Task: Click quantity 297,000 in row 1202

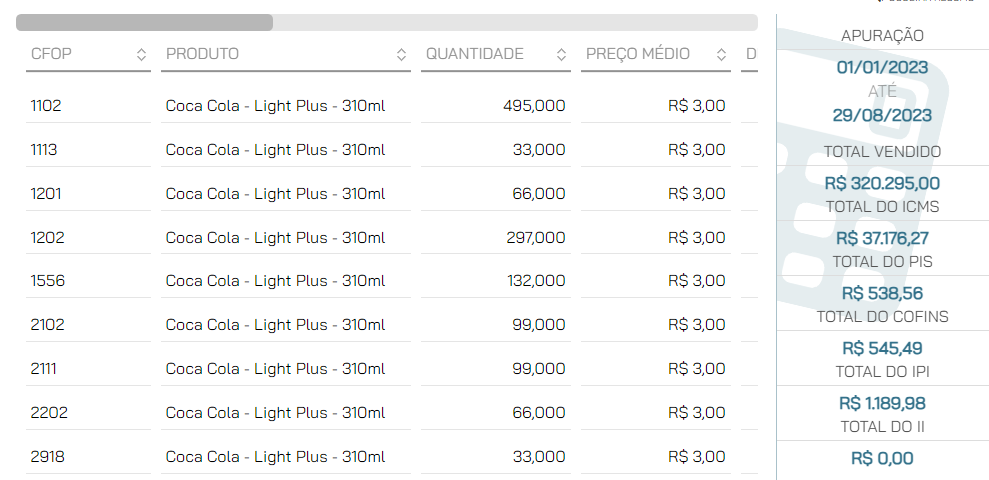Action: coord(536,238)
